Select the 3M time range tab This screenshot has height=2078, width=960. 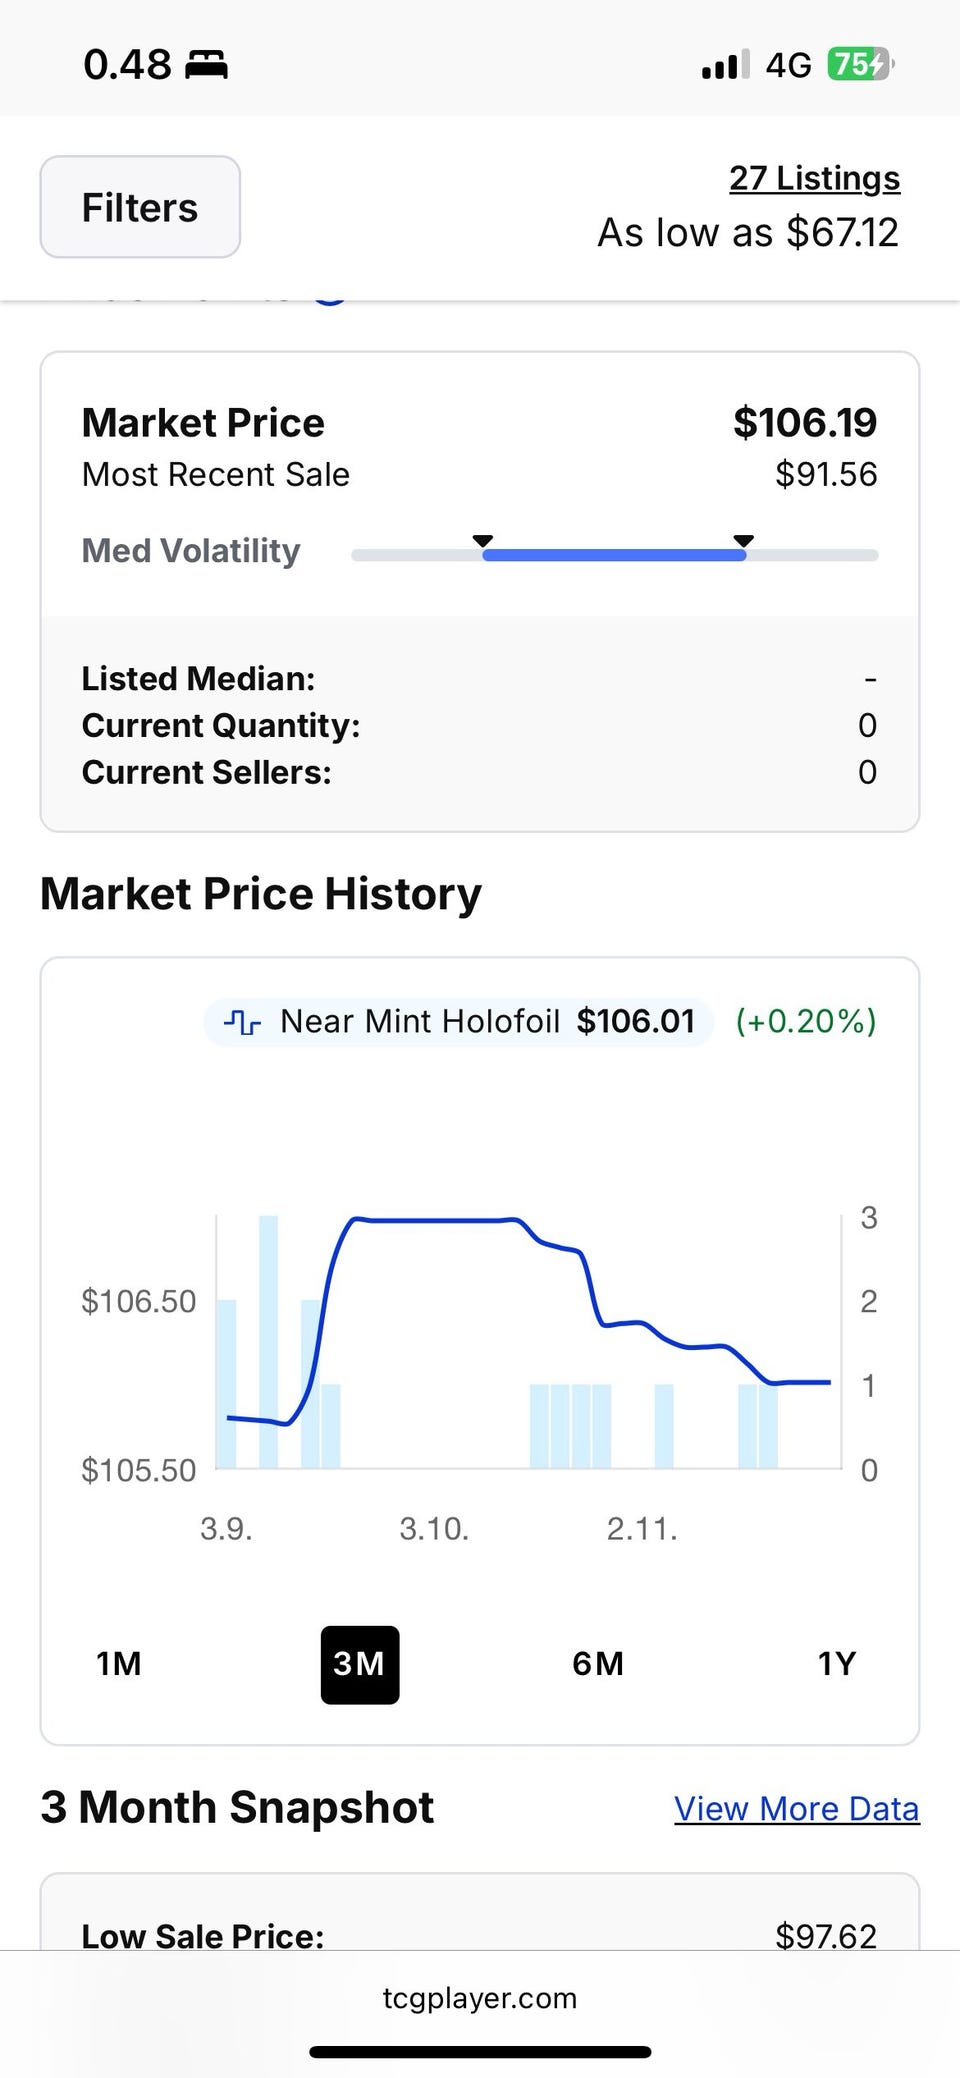pyautogui.click(x=359, y=1663)
